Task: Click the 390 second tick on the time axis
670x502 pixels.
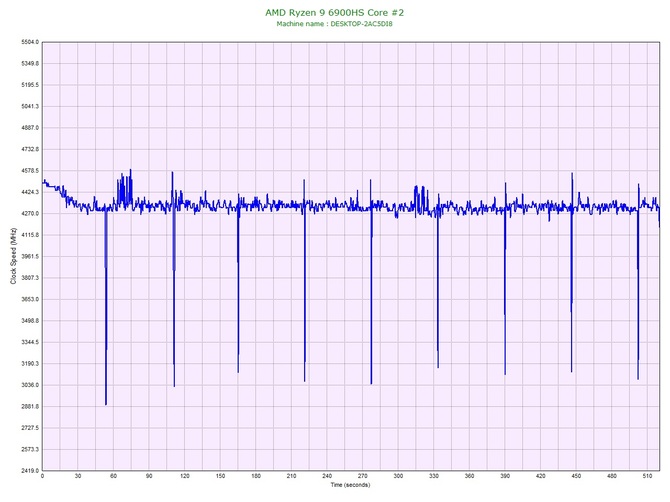Action: click(505, 476)
